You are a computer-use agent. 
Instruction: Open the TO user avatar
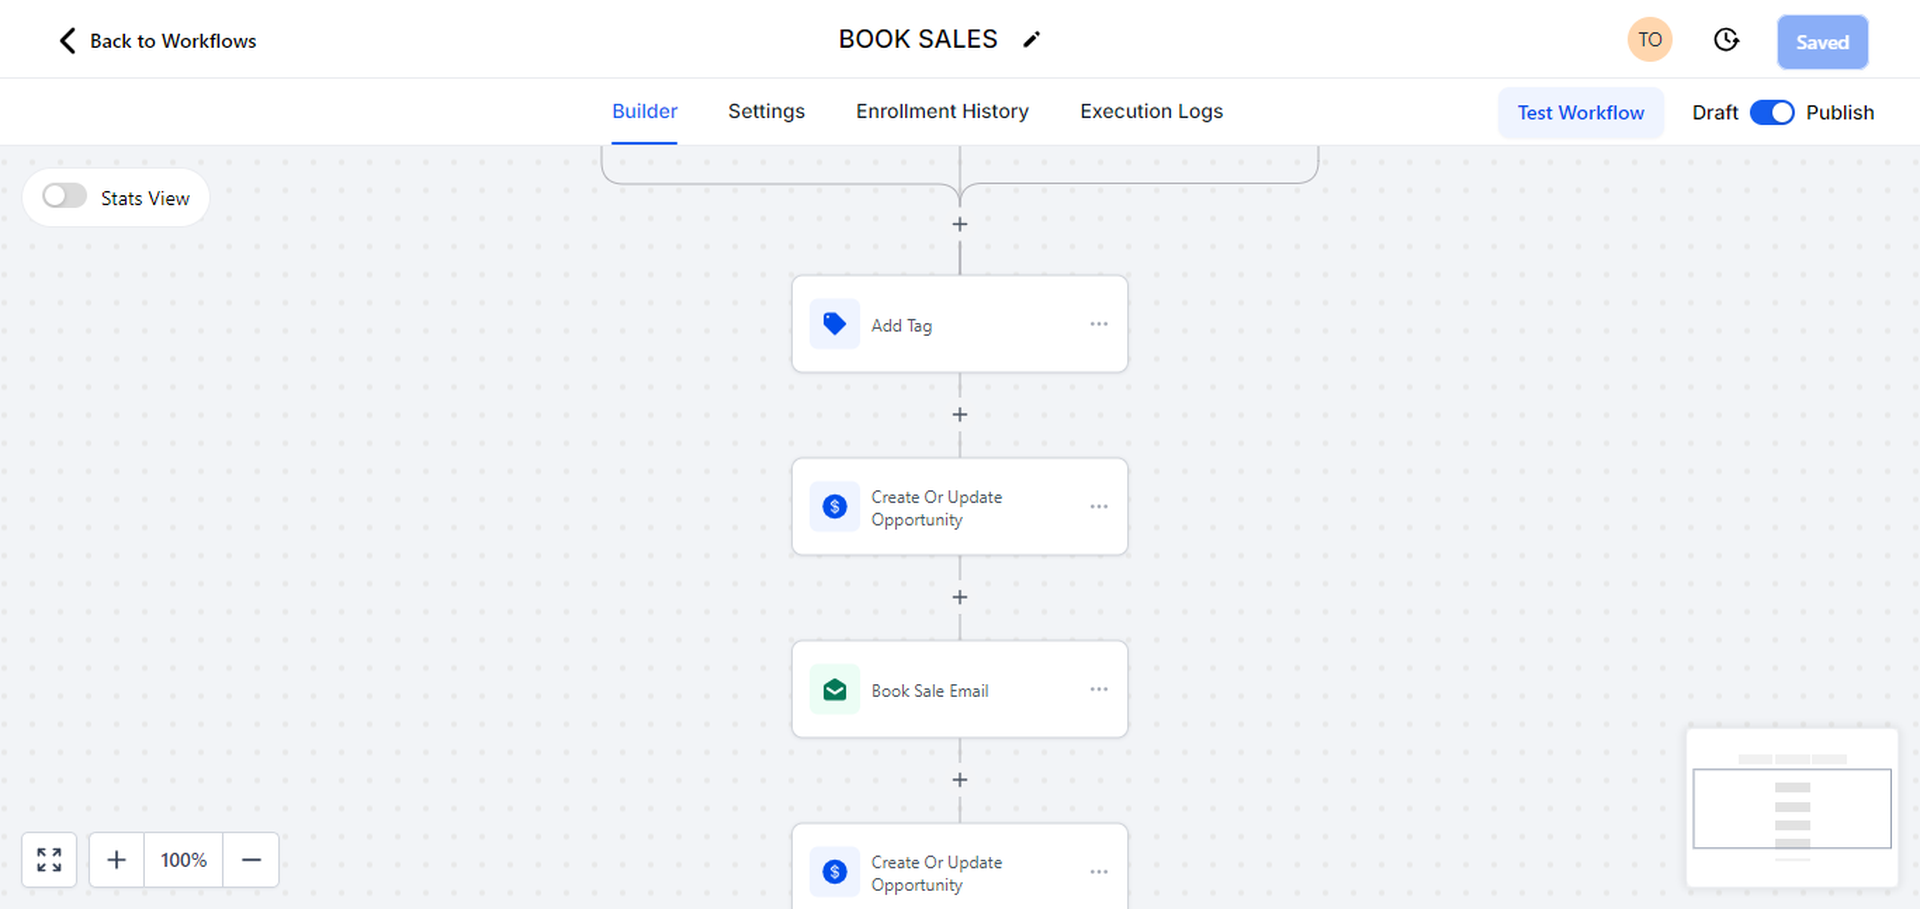[1650, 40]
